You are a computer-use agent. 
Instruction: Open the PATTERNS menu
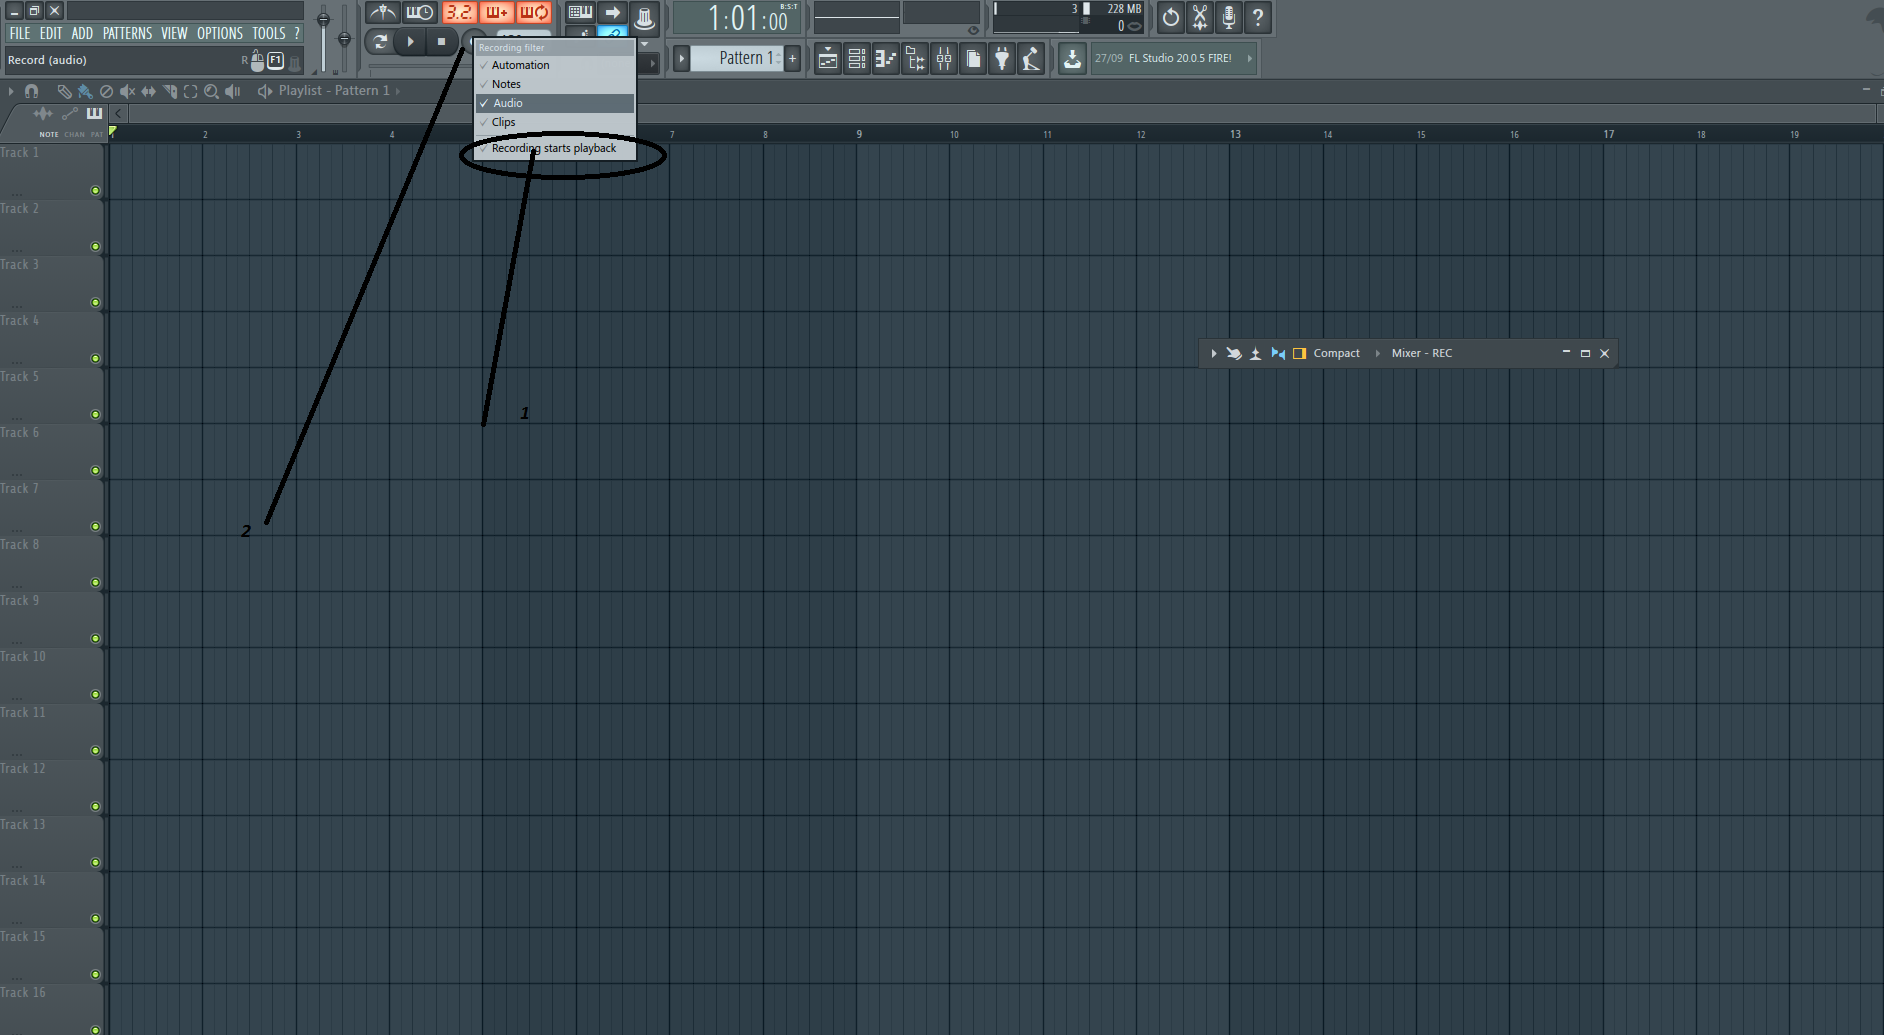coord(127,33)
